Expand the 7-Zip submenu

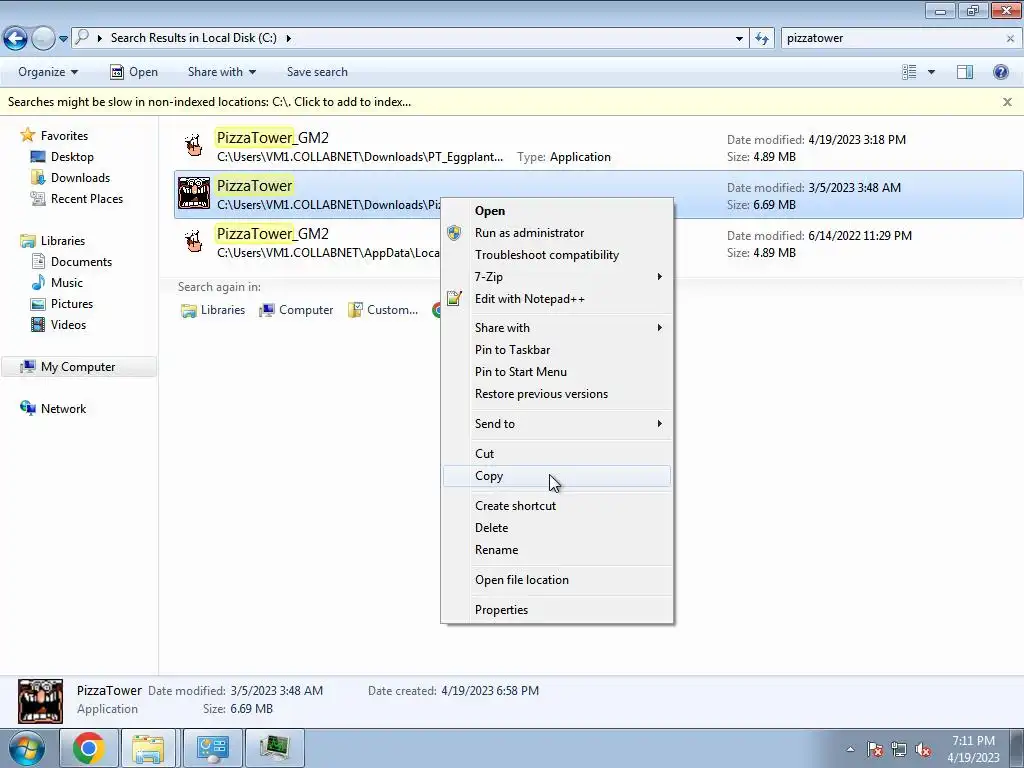tap(557, 277)
